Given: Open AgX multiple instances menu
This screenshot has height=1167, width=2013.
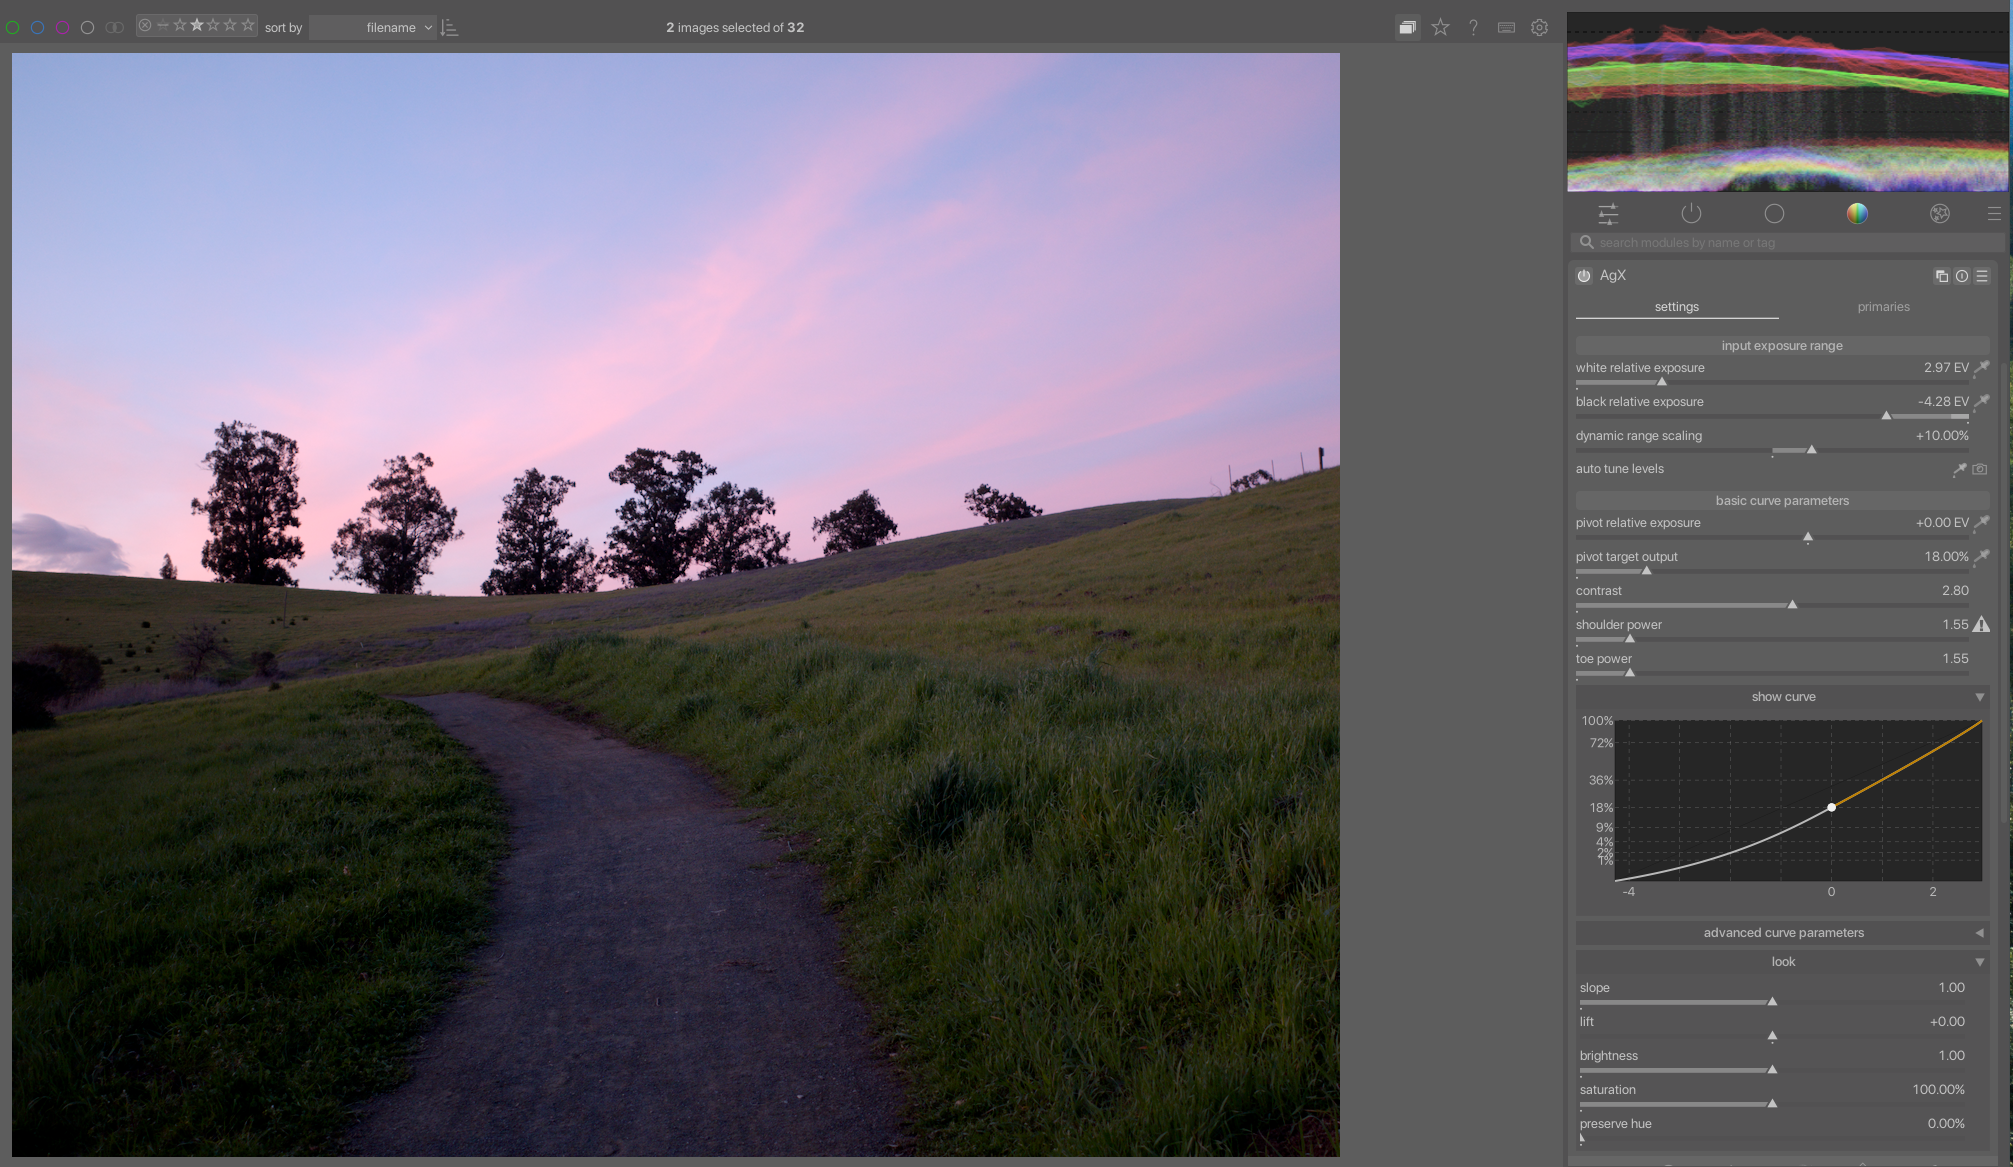Looking at the screenshot, I should click(1941, 276).
